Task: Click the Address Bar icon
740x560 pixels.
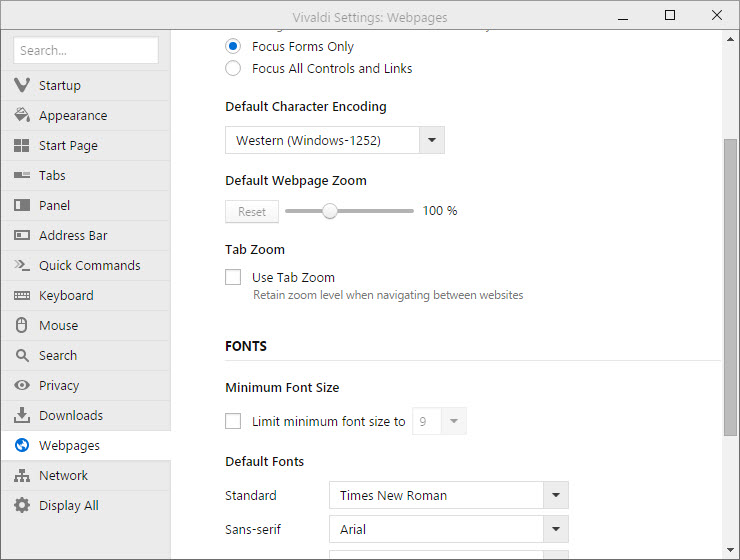Action: pyautogui.click(x=22, y=235)
